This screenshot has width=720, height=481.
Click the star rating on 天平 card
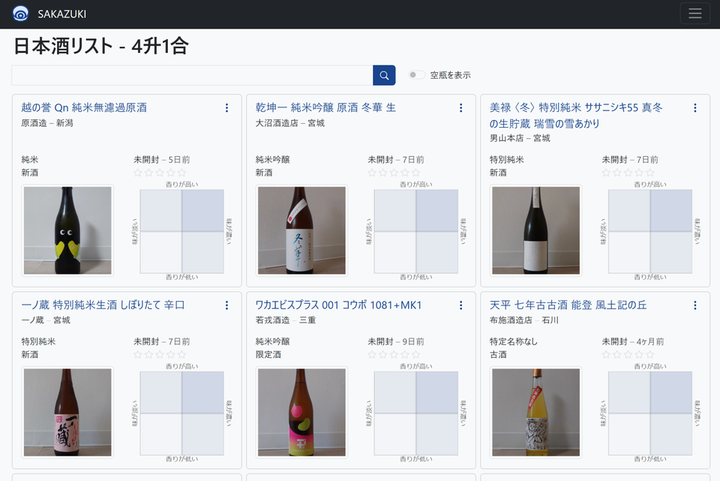tap(628, 354)
